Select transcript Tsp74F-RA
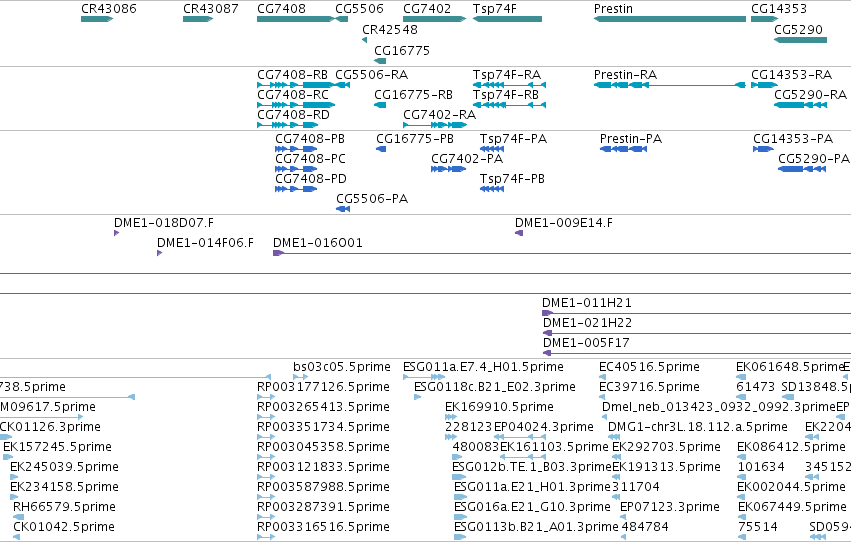This screenshot has width=851, height=542. [x=509, y=85]
